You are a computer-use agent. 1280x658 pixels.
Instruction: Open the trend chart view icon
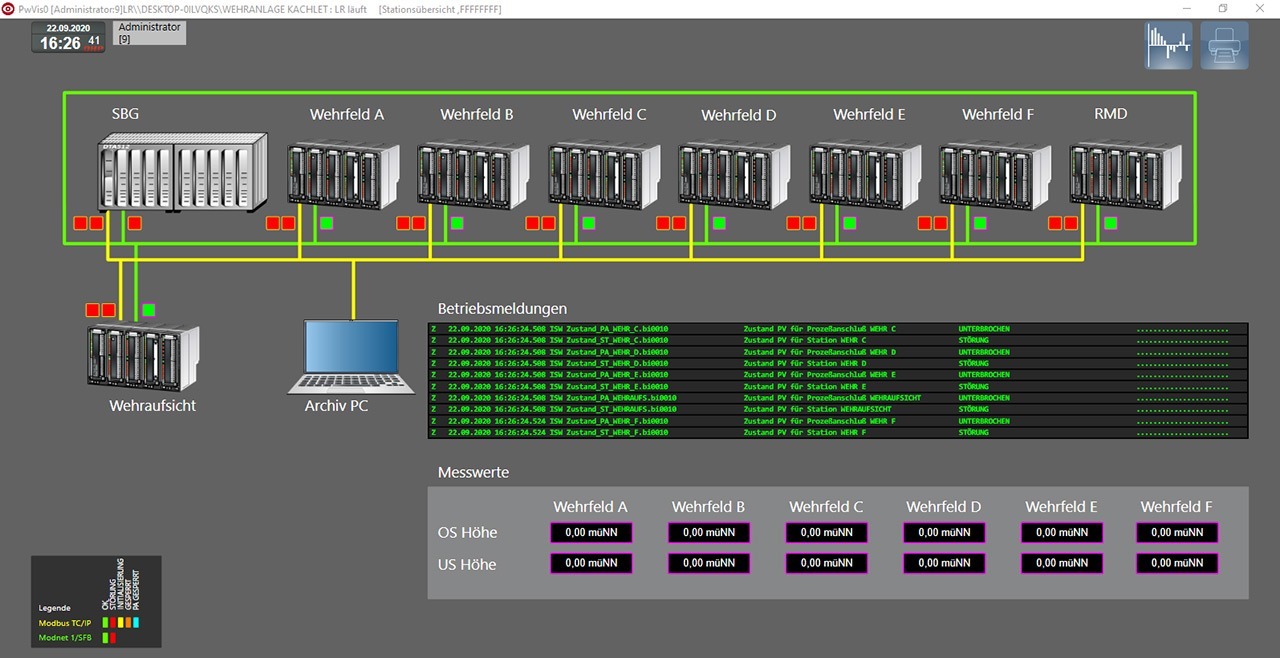coord(1168,46)
